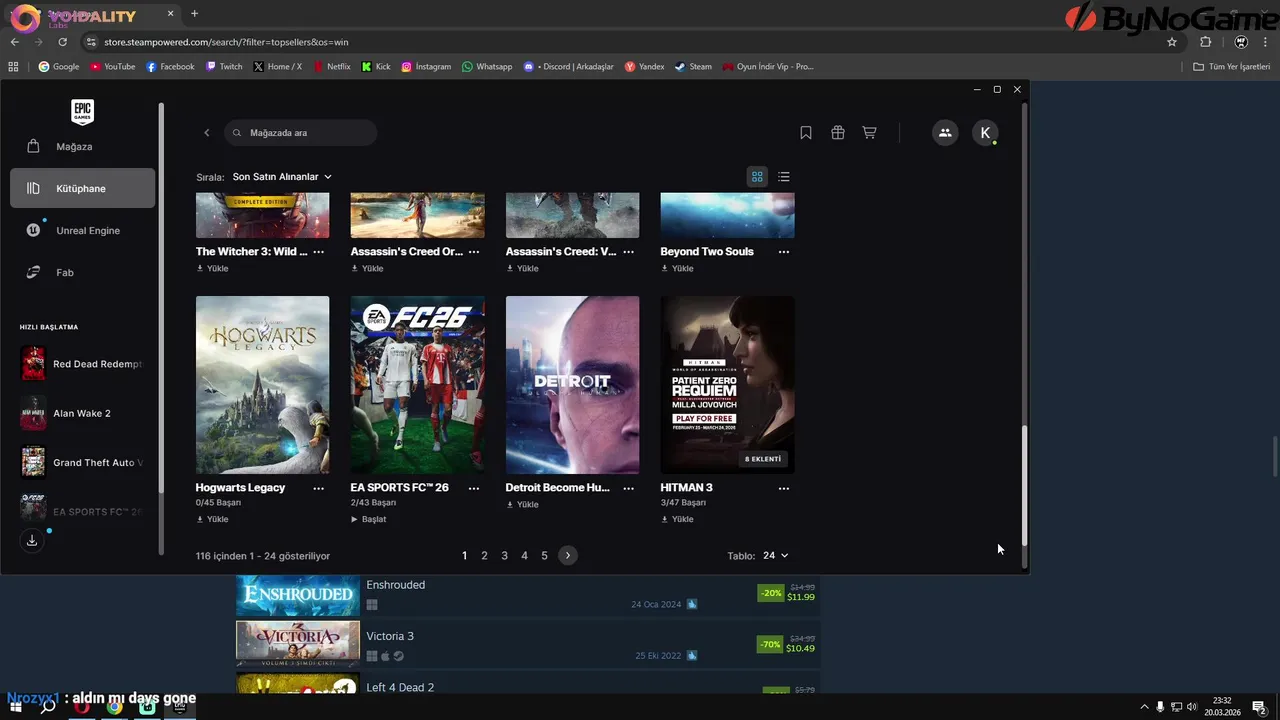Show hidden system tray icons
The image size is (1280, 720).
point(1145,707)
